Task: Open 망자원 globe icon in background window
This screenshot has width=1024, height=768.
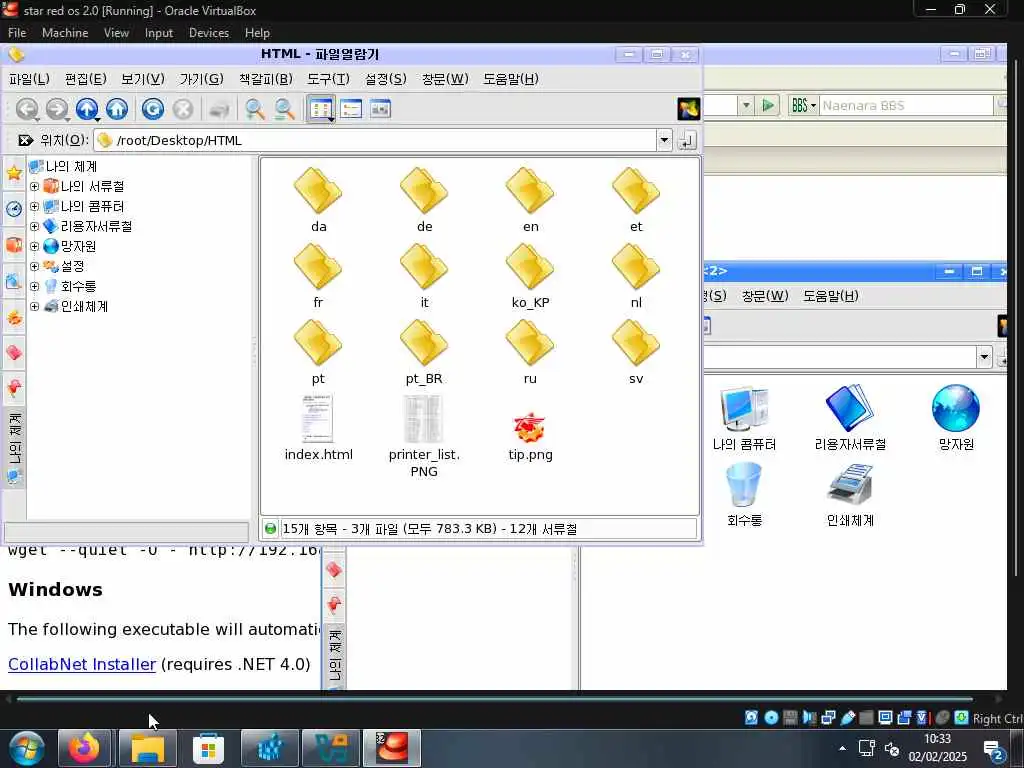Action: pyautogui.click(x=956, y=418)
